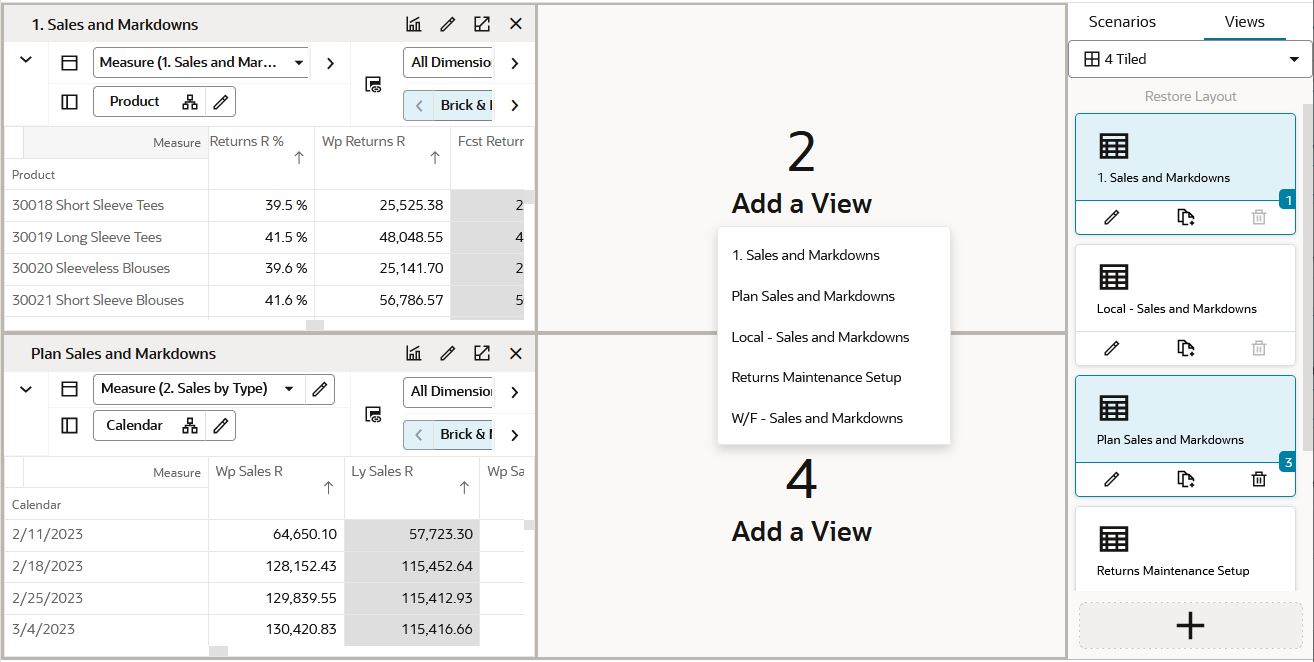1314x662 pixels.
Task: Expand the All Dimensions chevron in top view
Action: click(x=513, y=62)
